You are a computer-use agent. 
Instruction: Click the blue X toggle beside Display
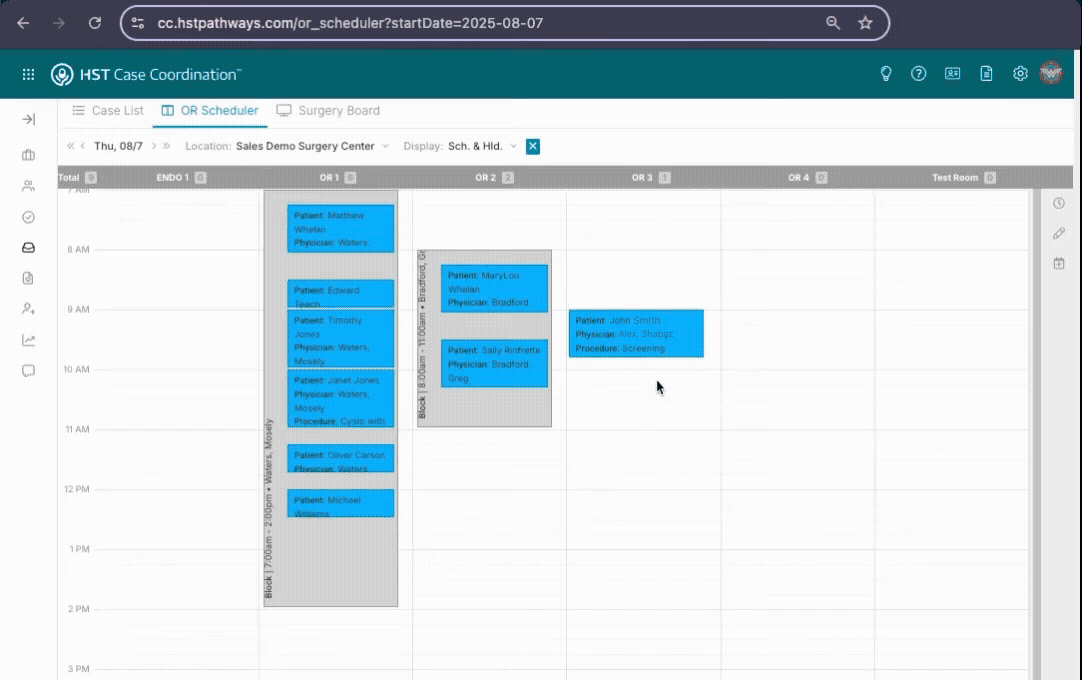533,146
